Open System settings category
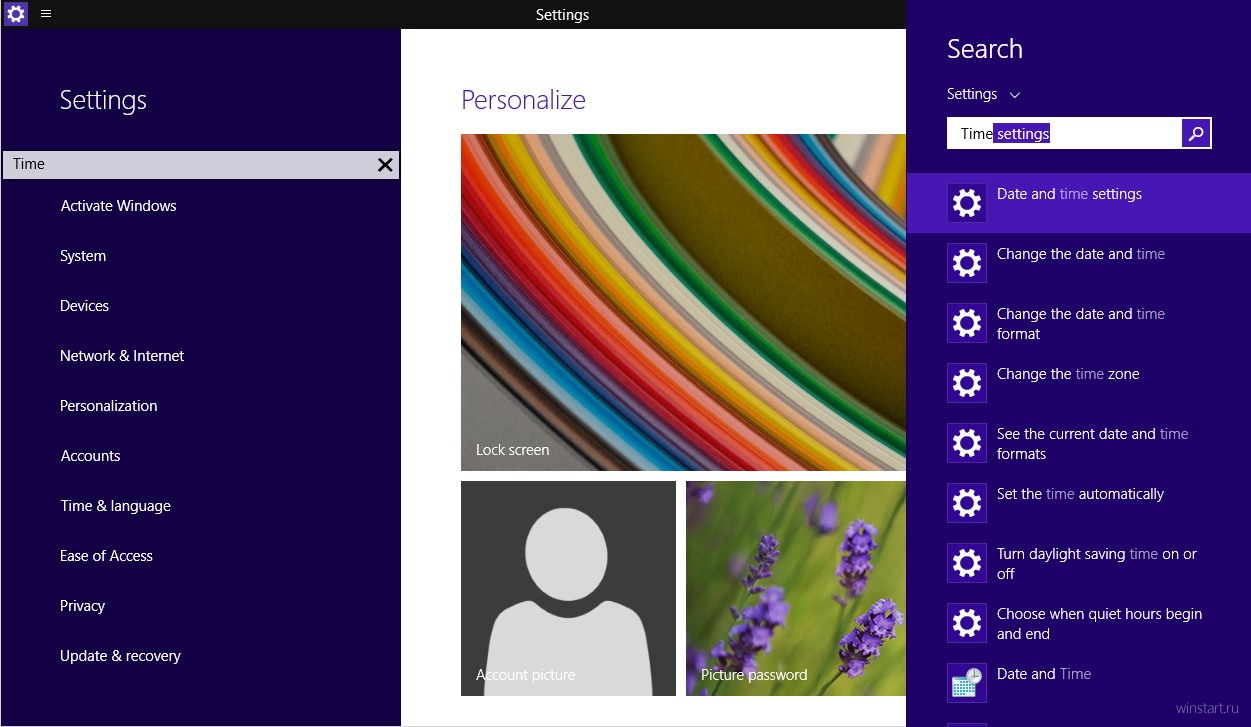The height and width of the screenshot is (727, 1251). pyautogui.click(x=83, y=256)
